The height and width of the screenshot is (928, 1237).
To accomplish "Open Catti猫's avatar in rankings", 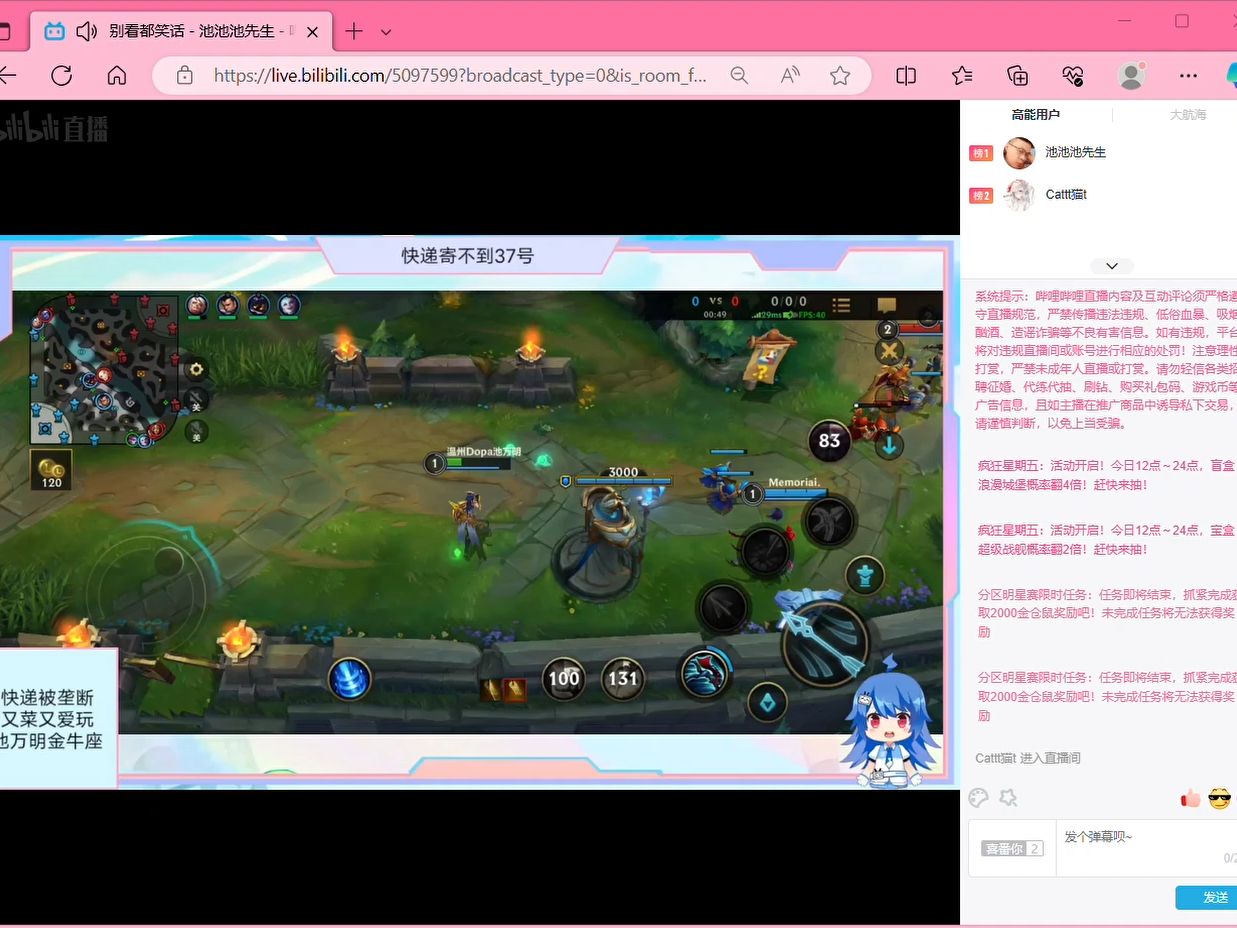I will pyautogui.click(x=1019, y=195).
